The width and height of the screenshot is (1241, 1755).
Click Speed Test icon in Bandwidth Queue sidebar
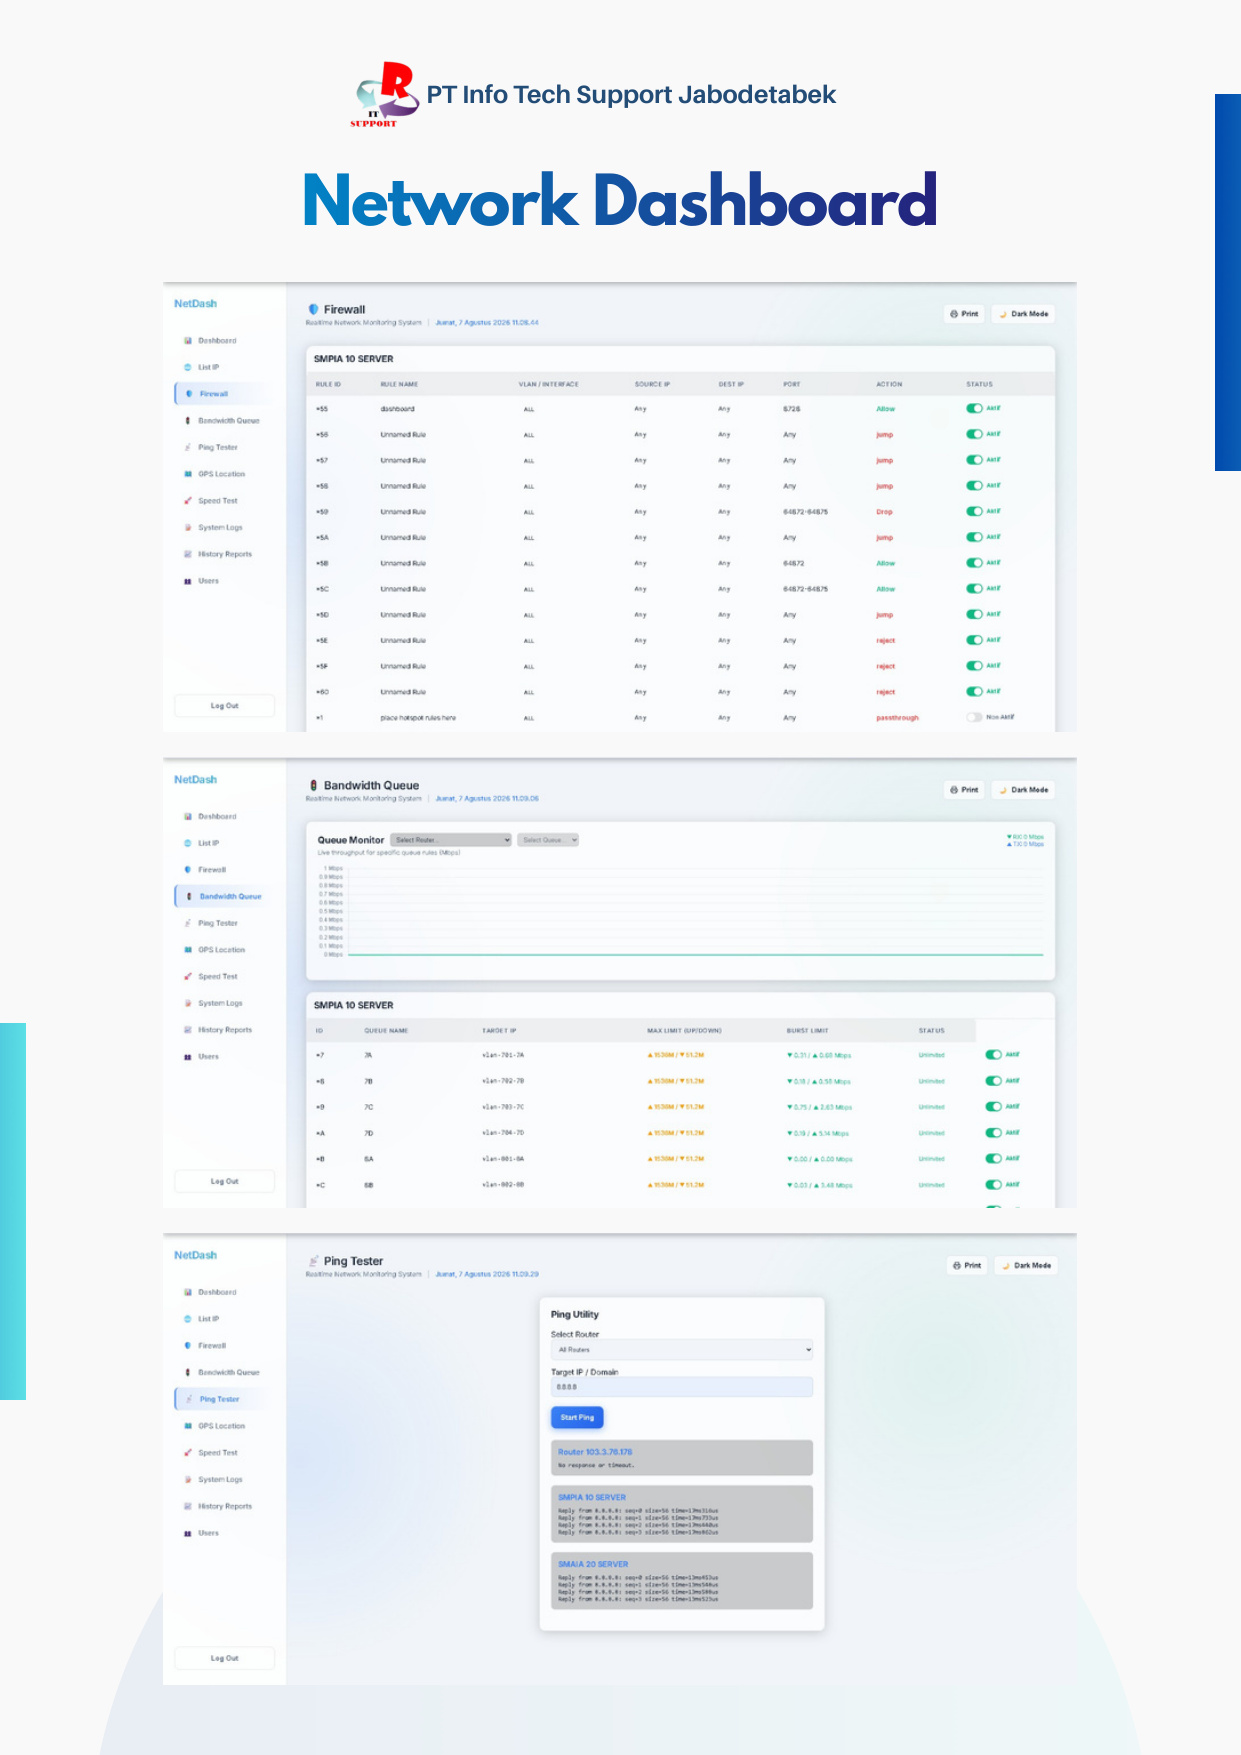[x=188, y=977]
